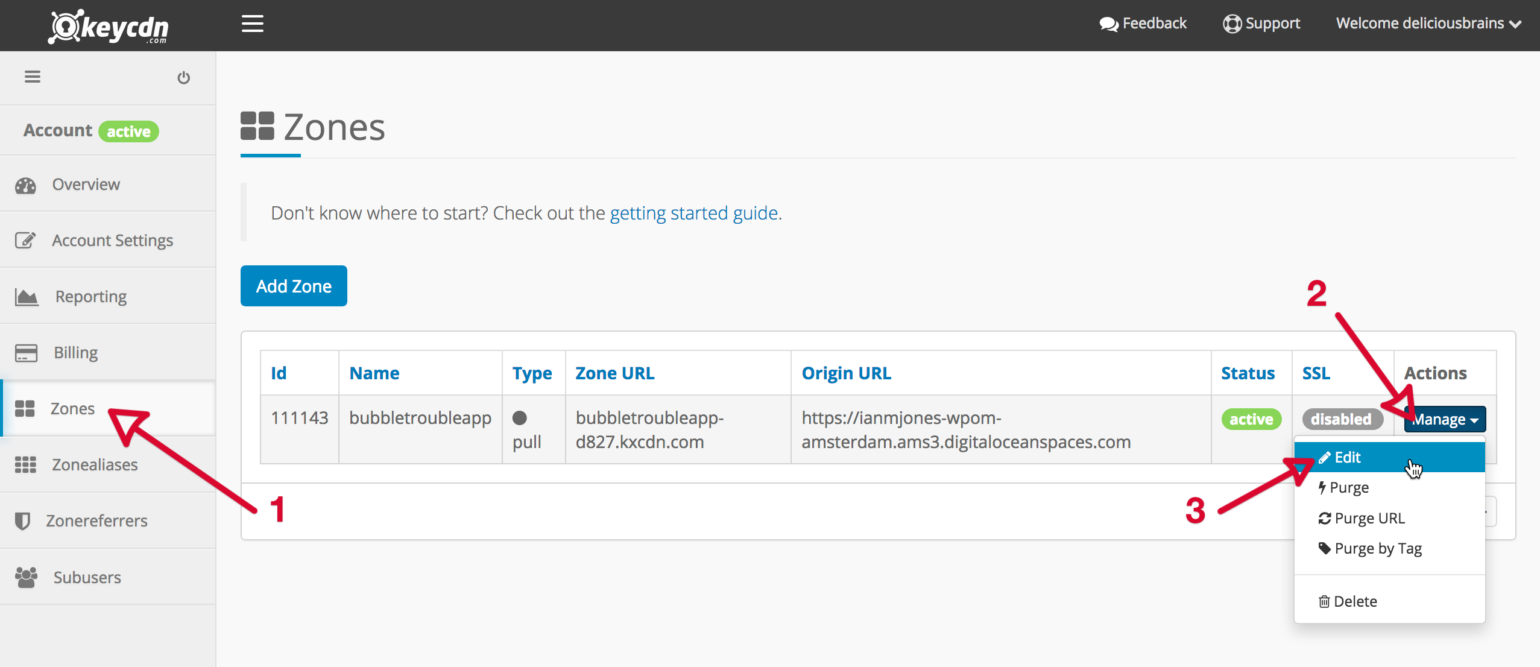Image resolution: width=1540 pixels, height=667 pixels.
Task: Click the active account badge
Action: 128,131
